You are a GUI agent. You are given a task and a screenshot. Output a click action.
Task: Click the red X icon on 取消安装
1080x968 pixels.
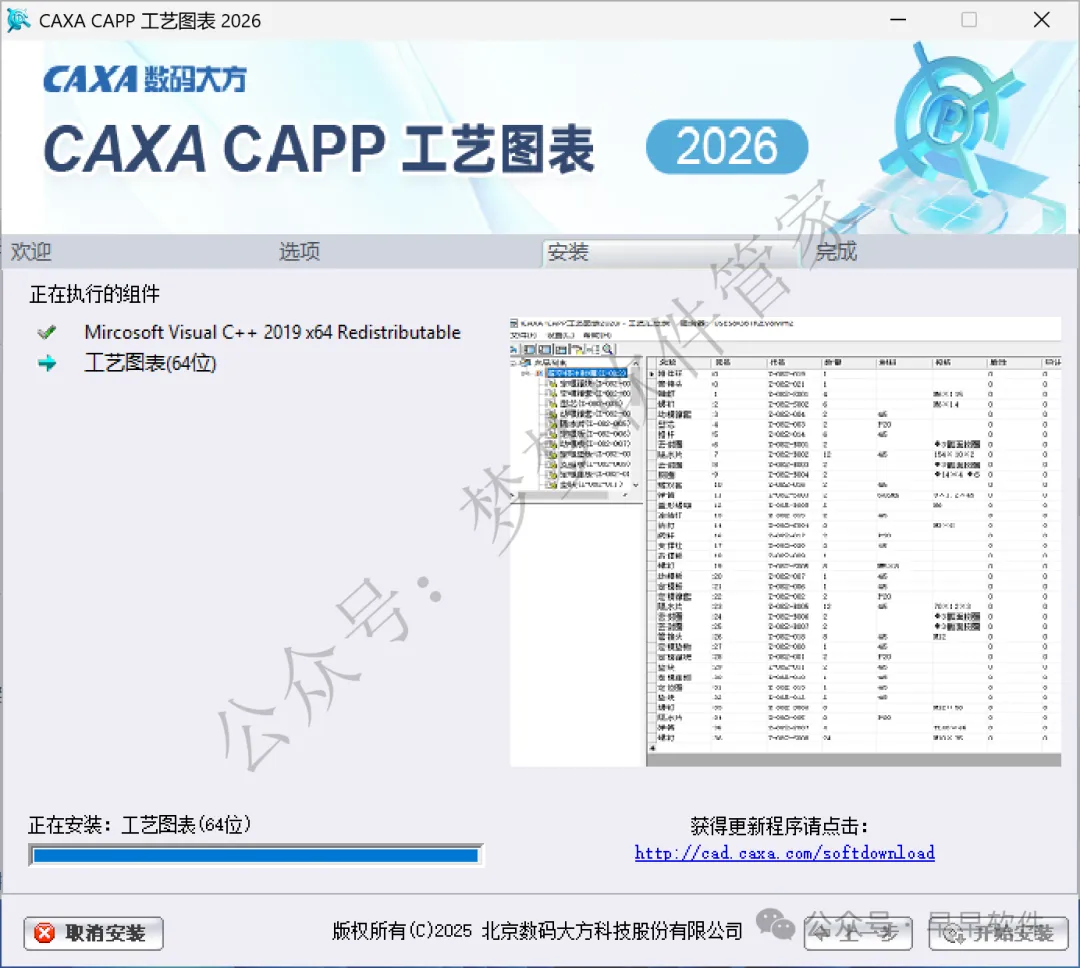coord(45,933)
